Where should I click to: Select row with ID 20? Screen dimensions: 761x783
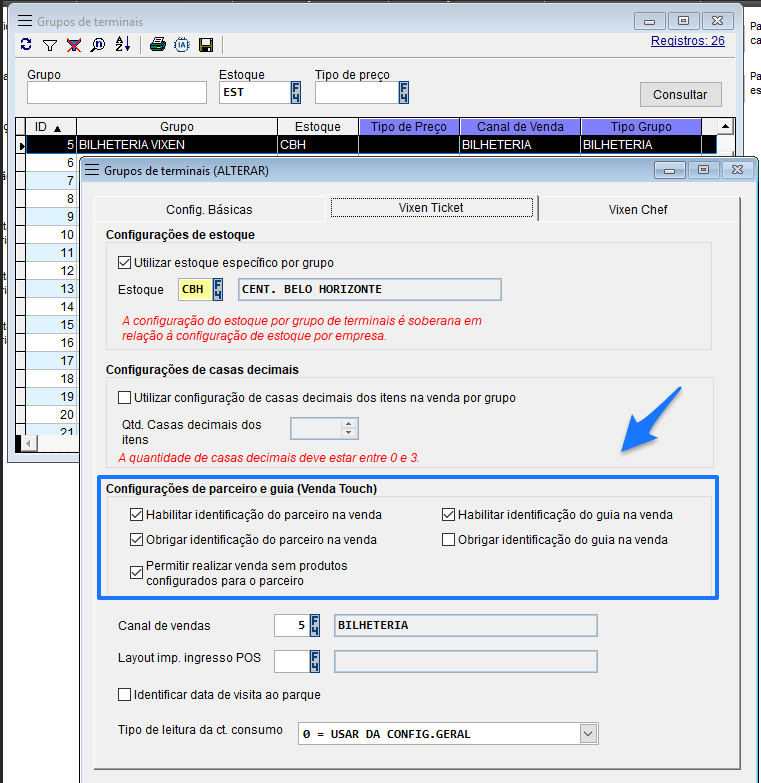pos(51,414)
